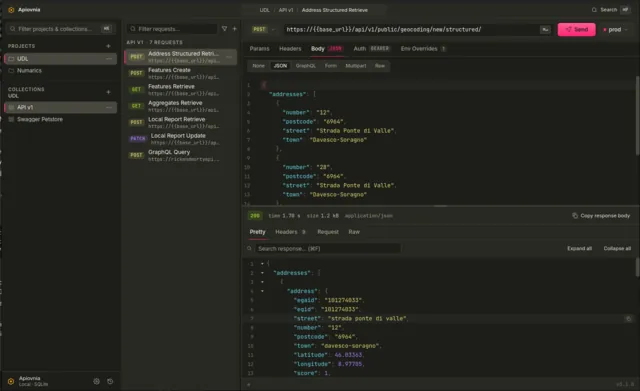
Task: Click the search icon in response search field
Action: point(249,249)
